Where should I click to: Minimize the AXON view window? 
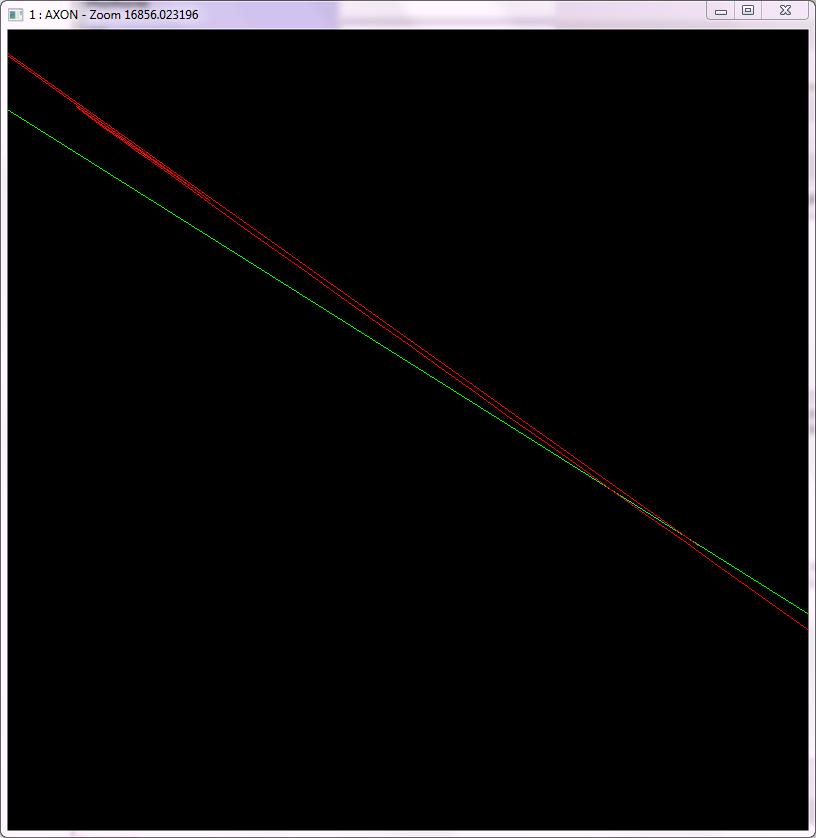pos(721,11)
